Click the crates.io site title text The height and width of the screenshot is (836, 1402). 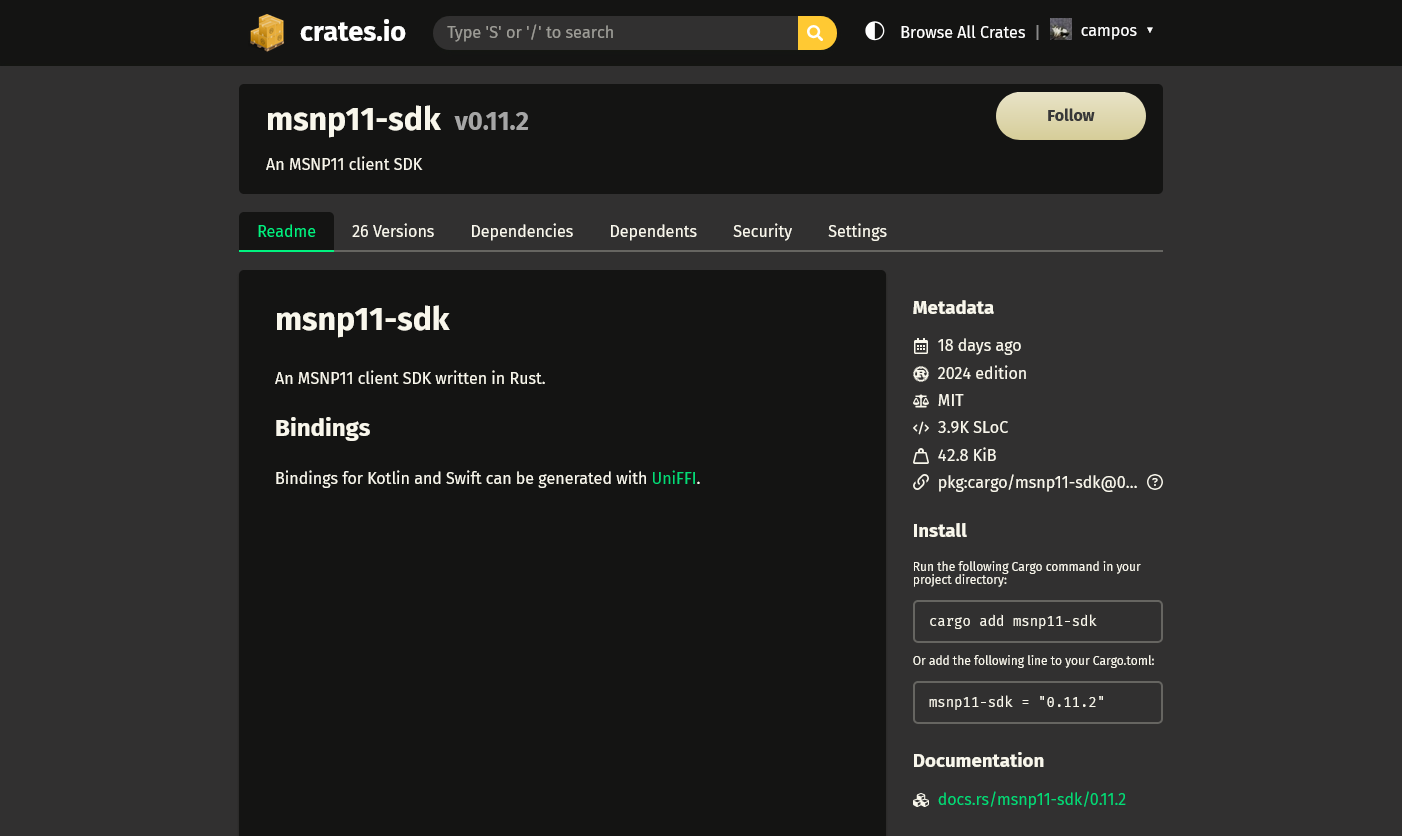point(353,32)
